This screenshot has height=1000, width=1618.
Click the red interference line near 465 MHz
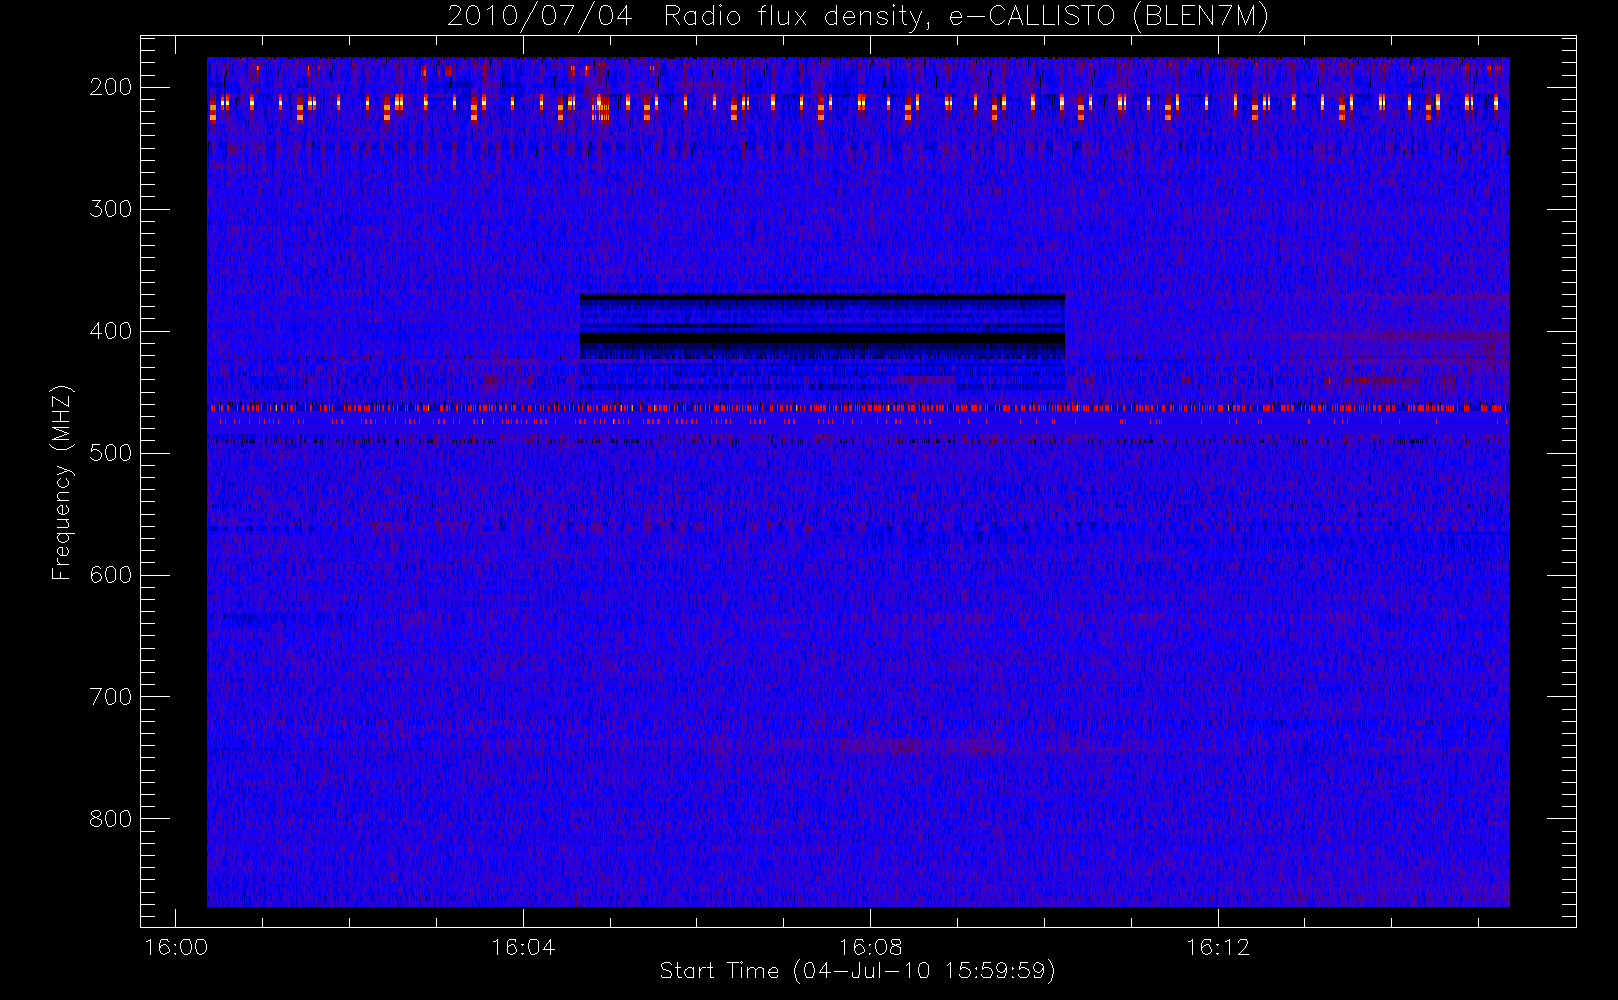coord(858,408)
